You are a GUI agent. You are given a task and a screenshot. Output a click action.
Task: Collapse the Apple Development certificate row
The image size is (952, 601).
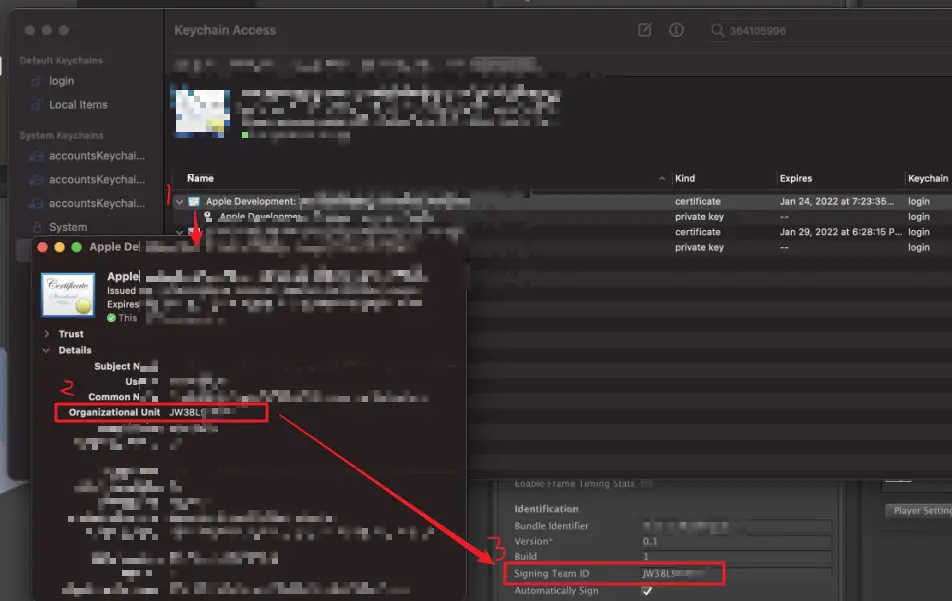pyautogui.click(x=179, y=202)
